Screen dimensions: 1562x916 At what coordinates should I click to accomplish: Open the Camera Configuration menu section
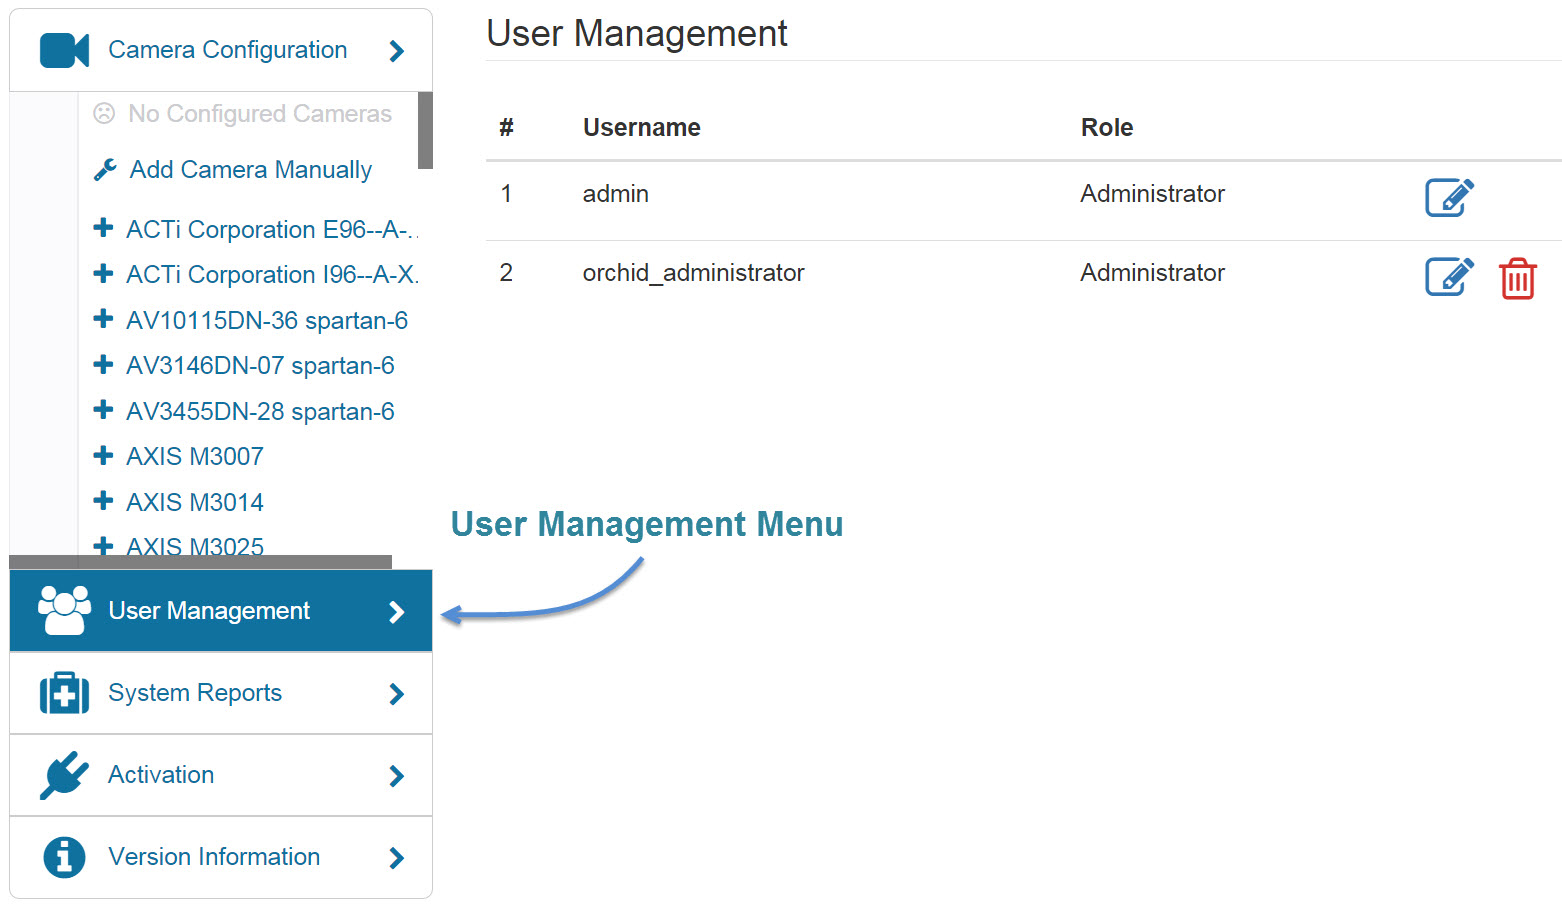221,50
